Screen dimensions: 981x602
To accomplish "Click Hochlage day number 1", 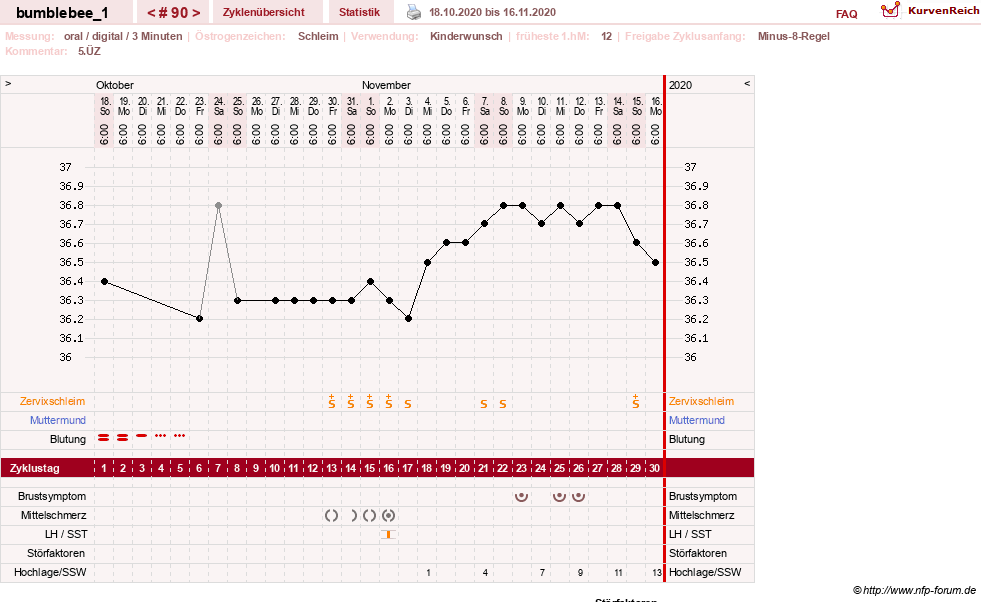I will coord(428,573).
